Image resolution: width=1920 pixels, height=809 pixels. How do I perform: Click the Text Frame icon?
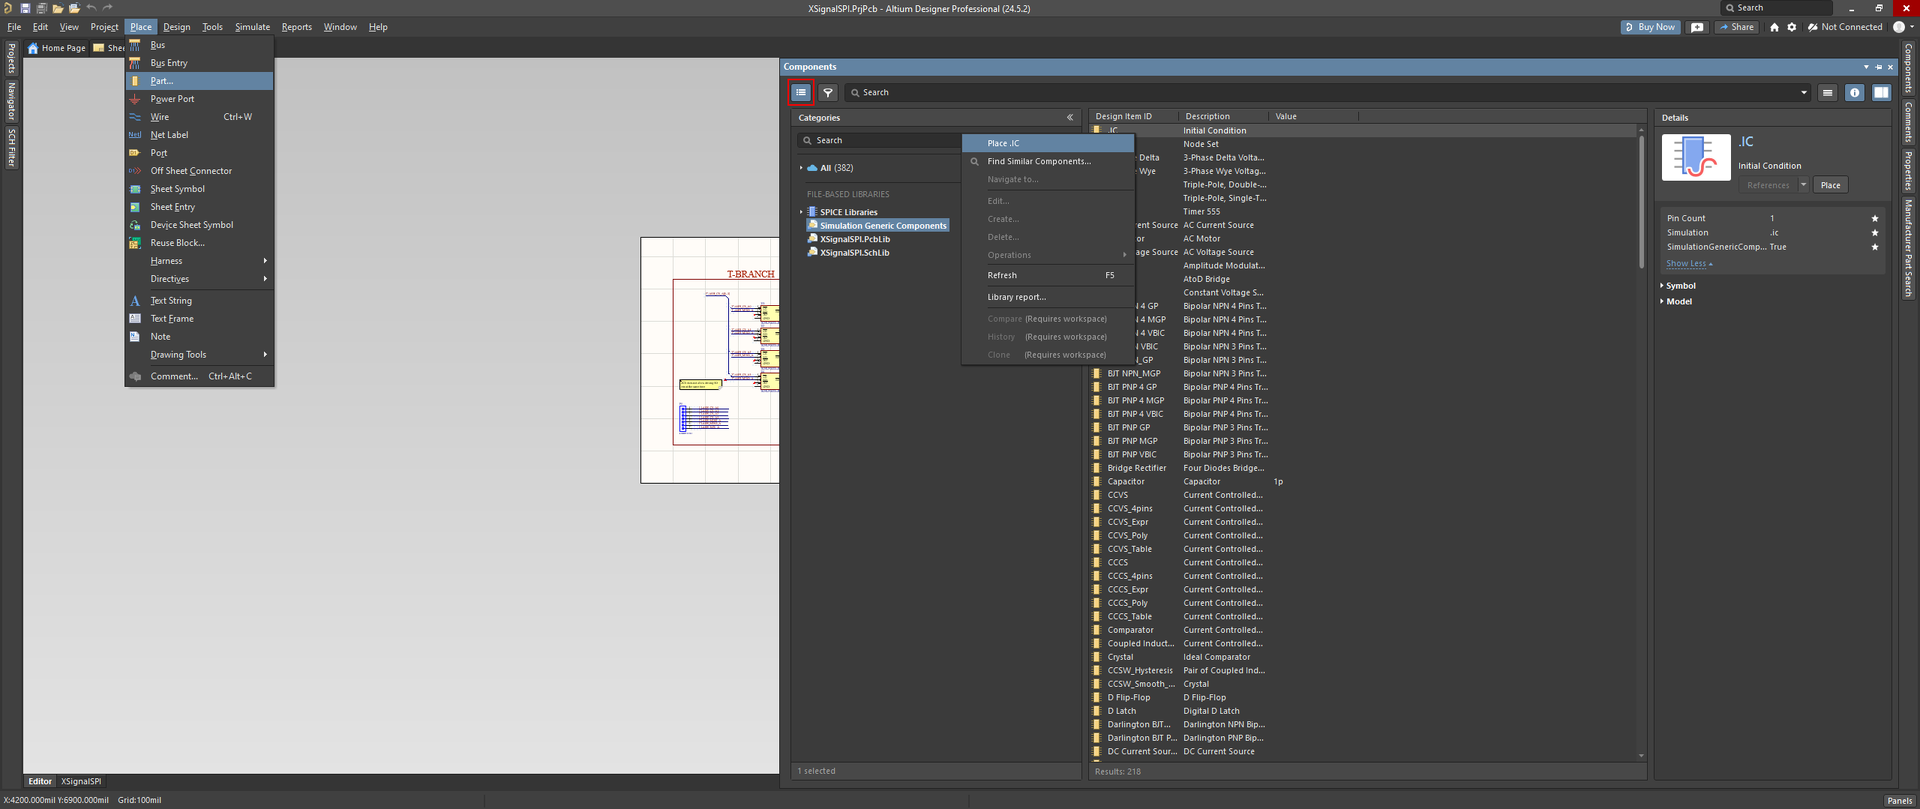tap(135, 319)
